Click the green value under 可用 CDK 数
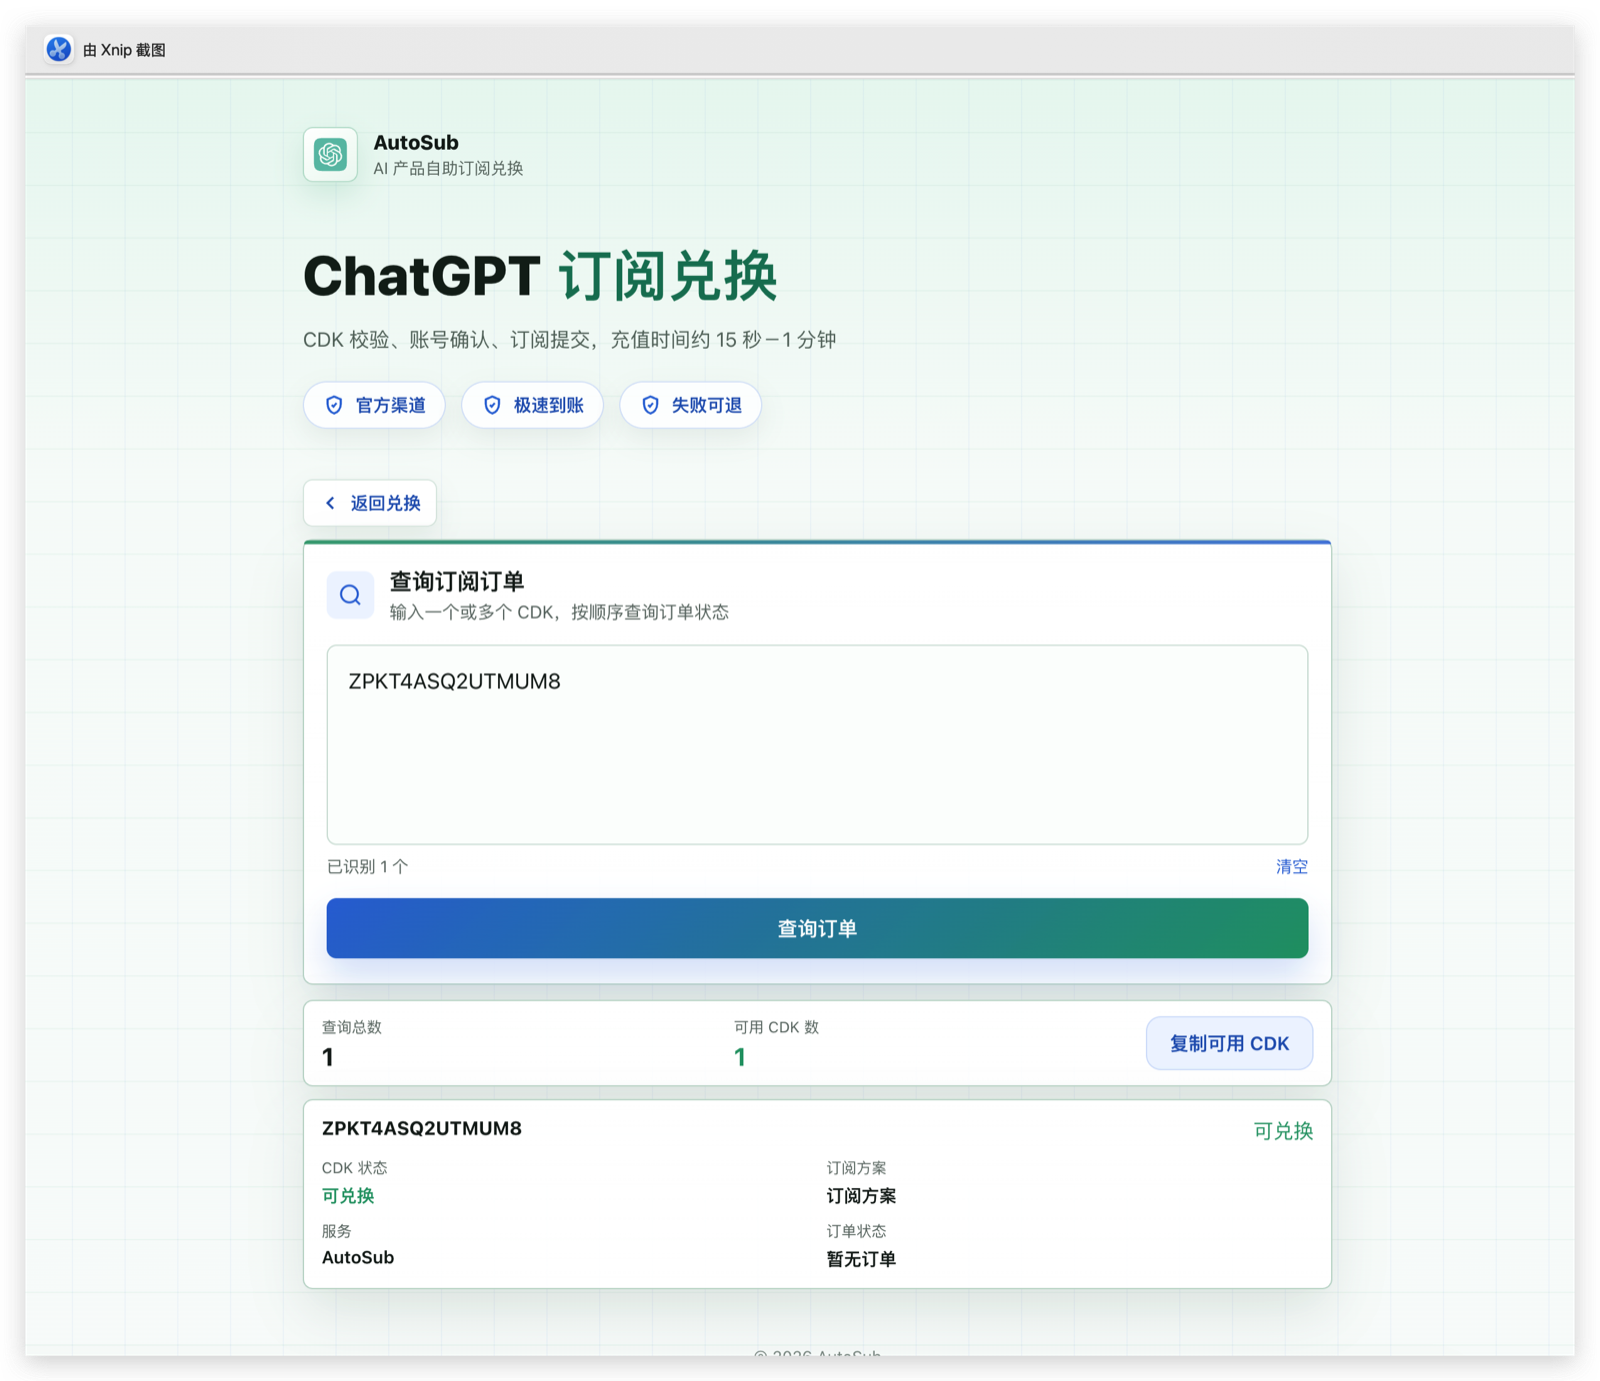 pos(740,1057)
